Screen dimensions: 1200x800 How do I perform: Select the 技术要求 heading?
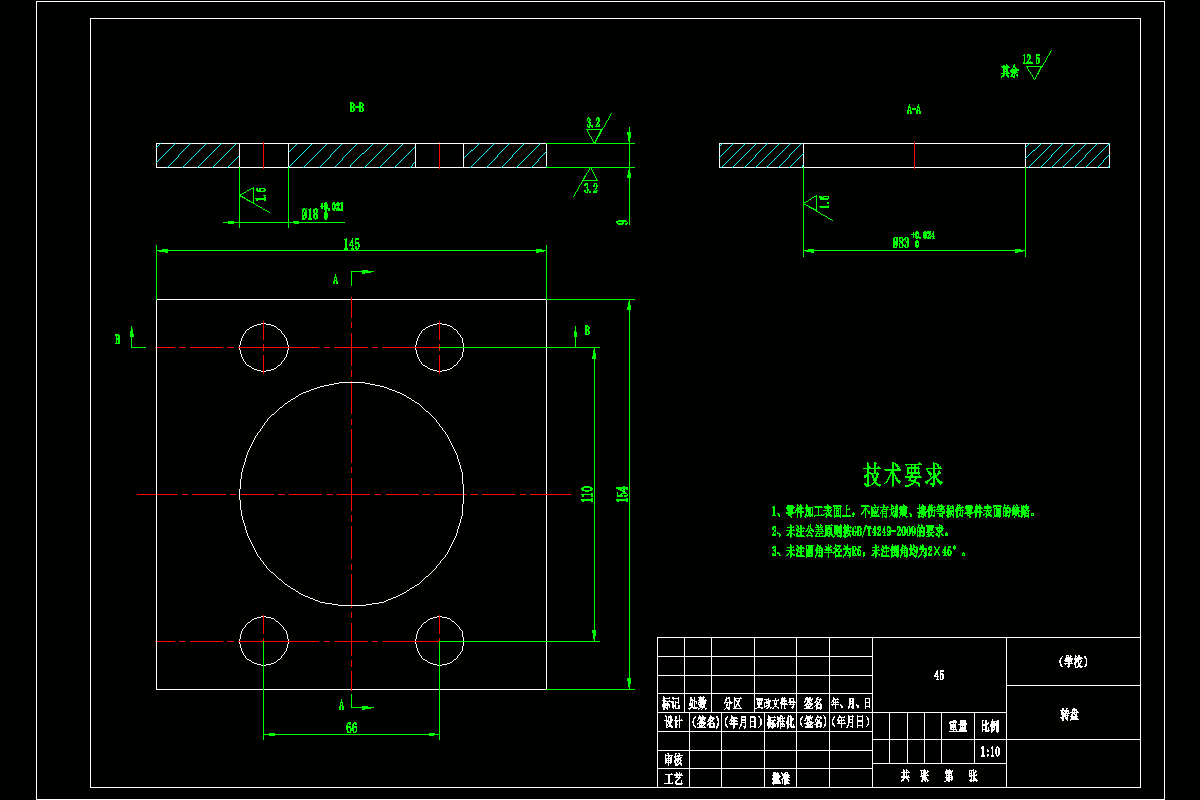pos(903,475)
